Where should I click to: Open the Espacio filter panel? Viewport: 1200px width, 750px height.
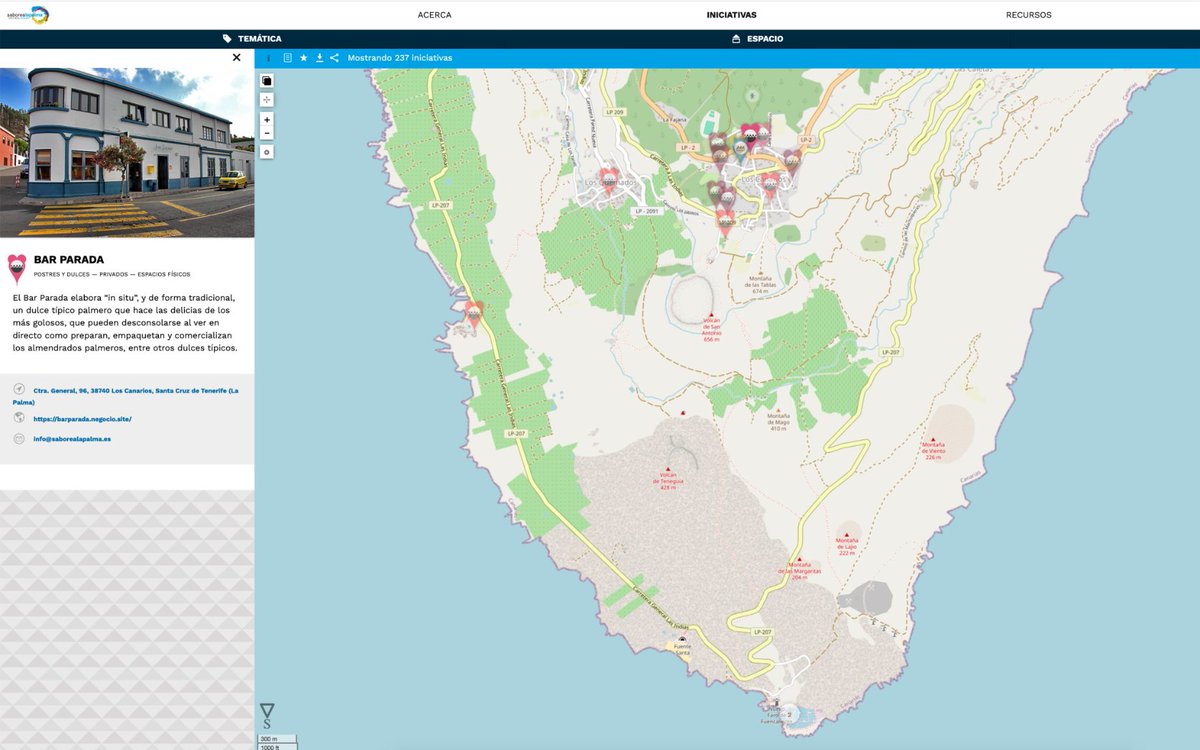click(x=758, y=39)
